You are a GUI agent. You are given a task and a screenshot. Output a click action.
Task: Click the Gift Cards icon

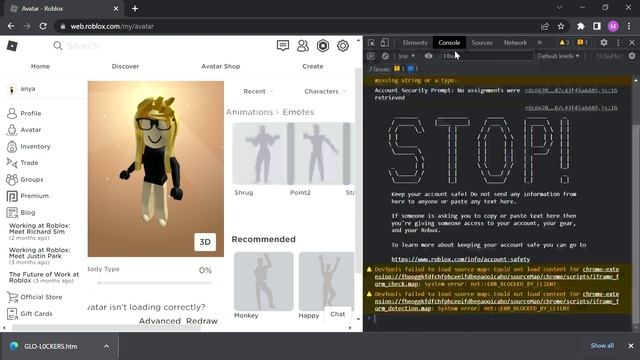coord(12,313)
